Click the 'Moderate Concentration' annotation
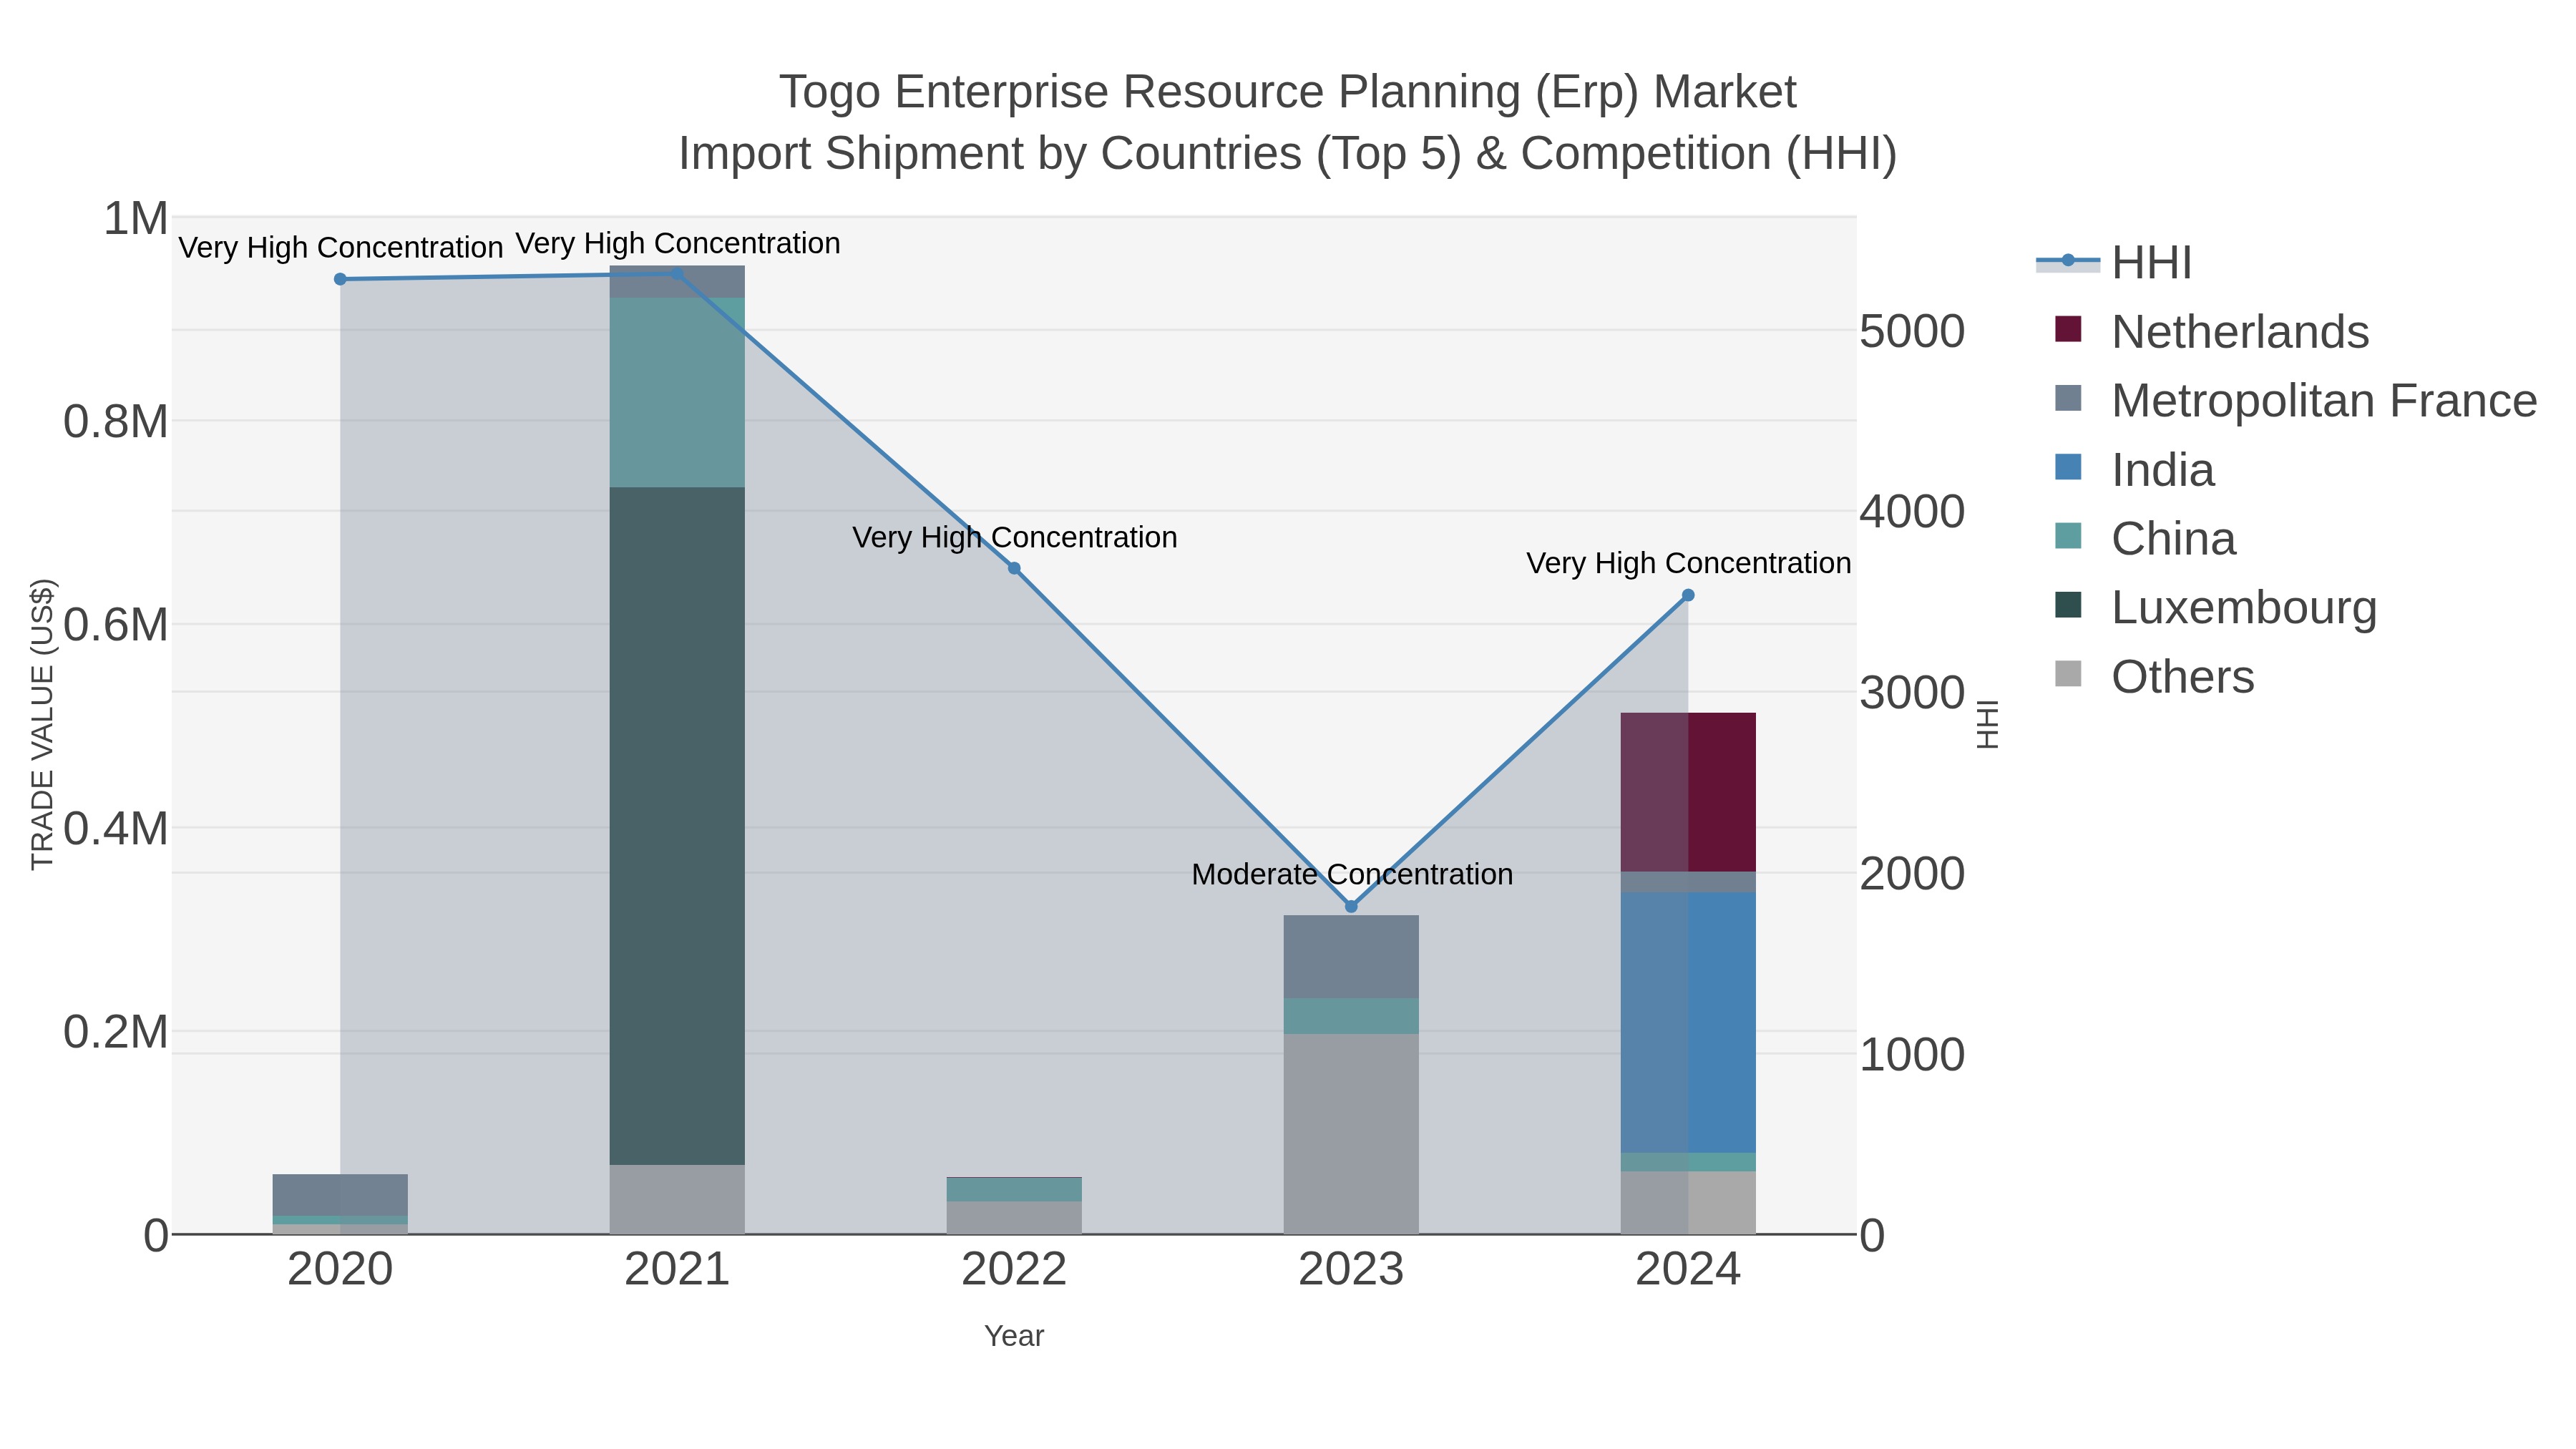2576x1449 pixels. [1352, 875]
